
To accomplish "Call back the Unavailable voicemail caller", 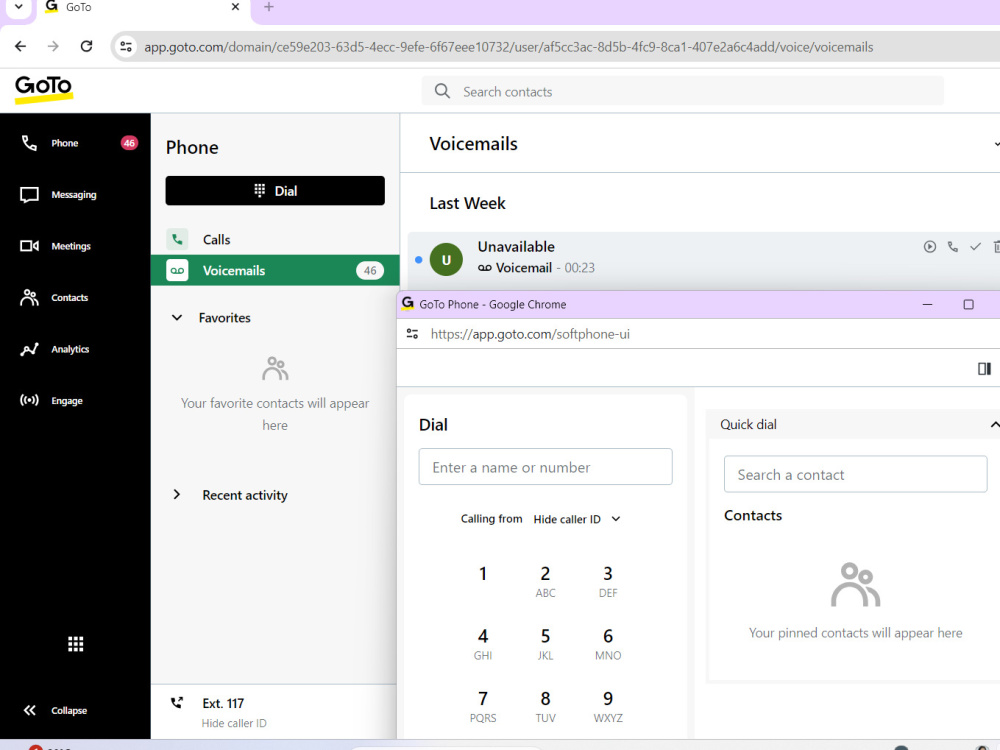I will pos(953,247).
